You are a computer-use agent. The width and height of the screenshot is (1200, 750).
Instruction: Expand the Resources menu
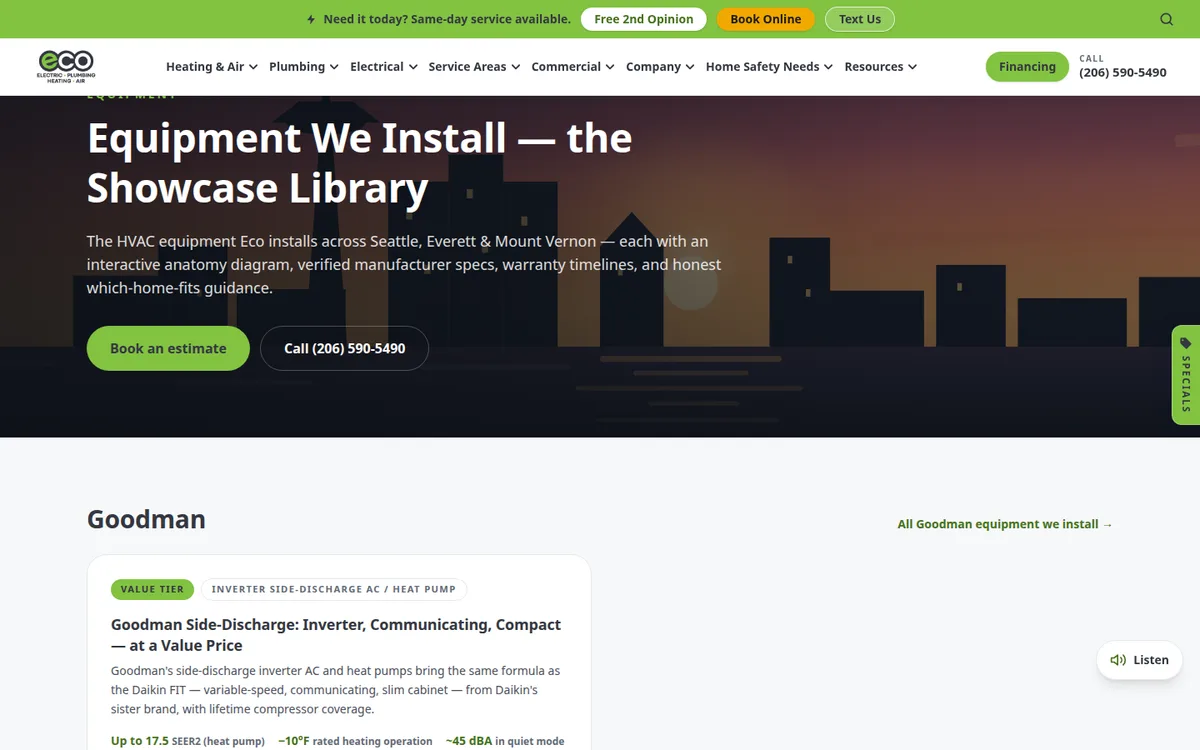pyautogui.click(x=880, y=67)
